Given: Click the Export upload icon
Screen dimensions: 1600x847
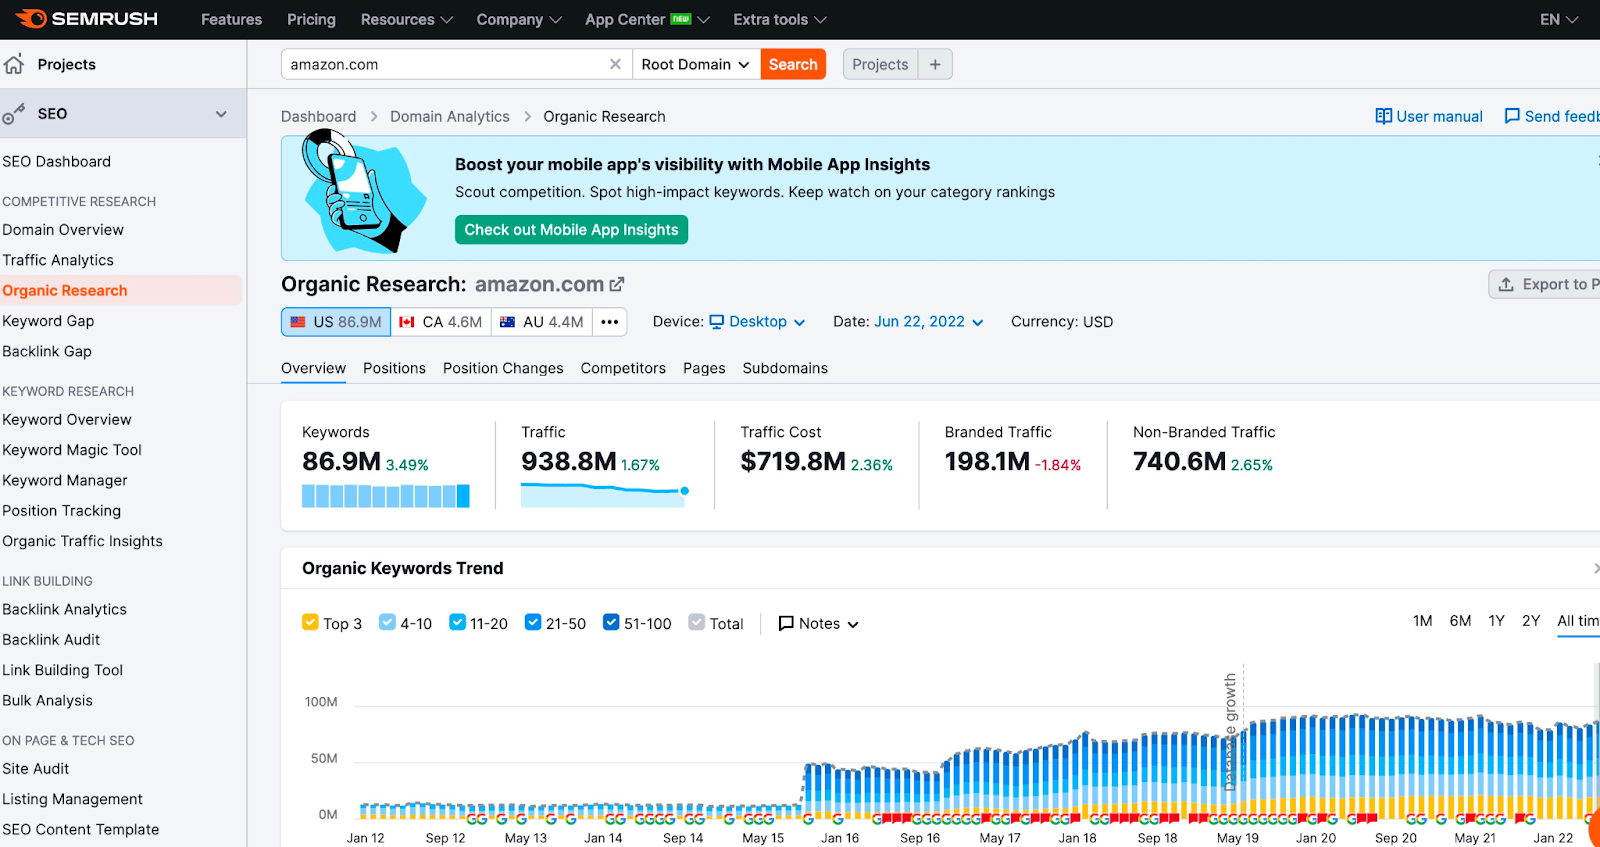Looking at the screenshot, I should pyautogui.click(x=1506, y=285).
